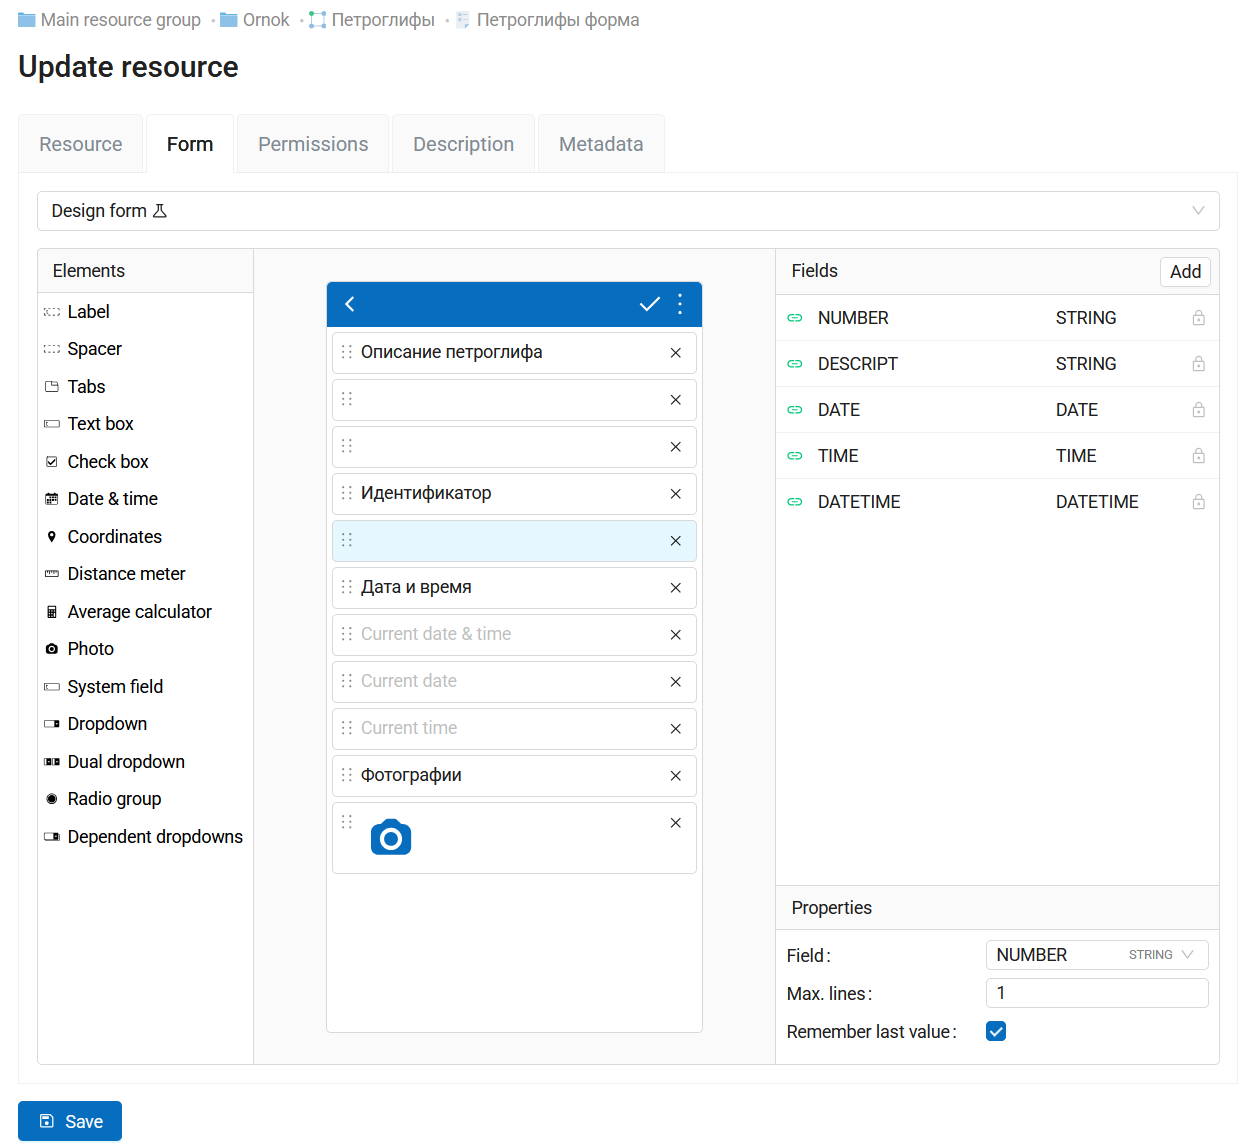Click the Coordinates pin icon

(x=52, y=537)
